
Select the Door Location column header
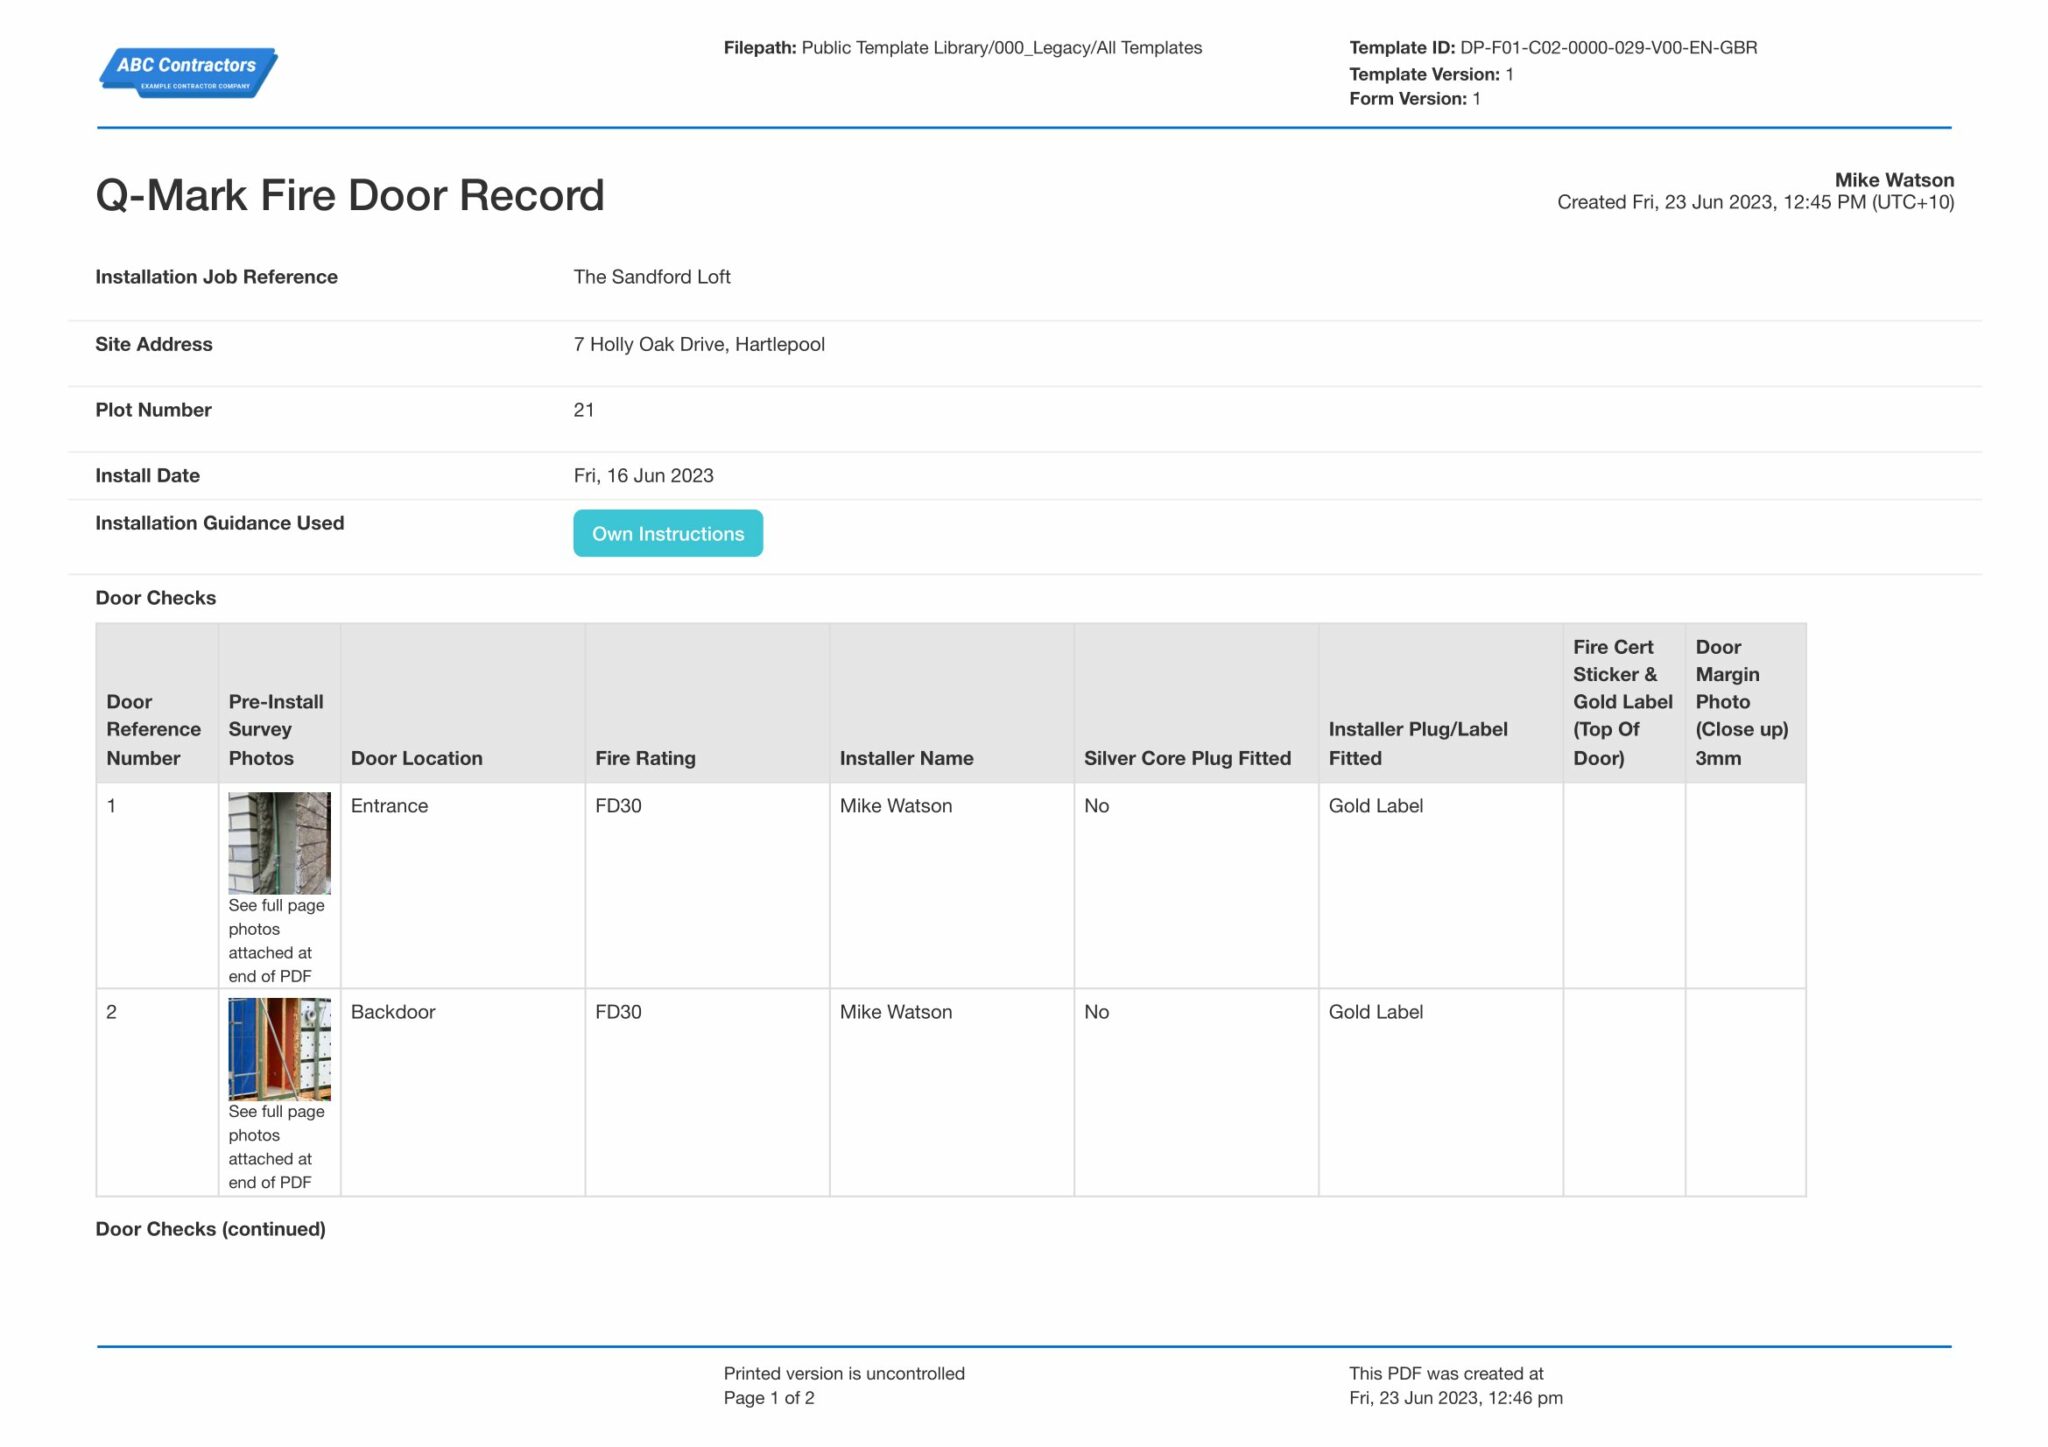(x=416, y=758)
